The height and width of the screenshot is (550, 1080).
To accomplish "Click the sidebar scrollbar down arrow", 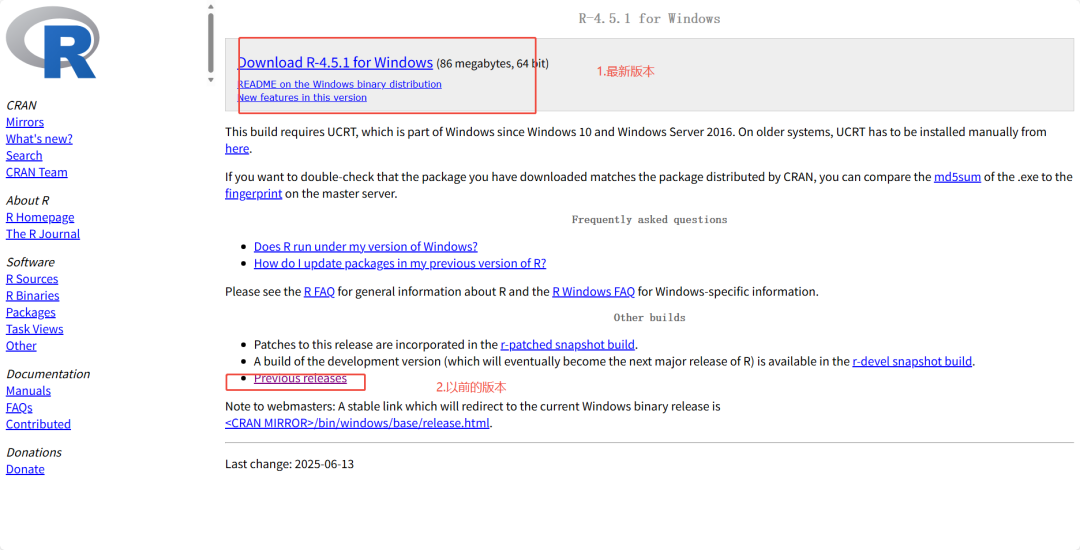I will point(211,80).
